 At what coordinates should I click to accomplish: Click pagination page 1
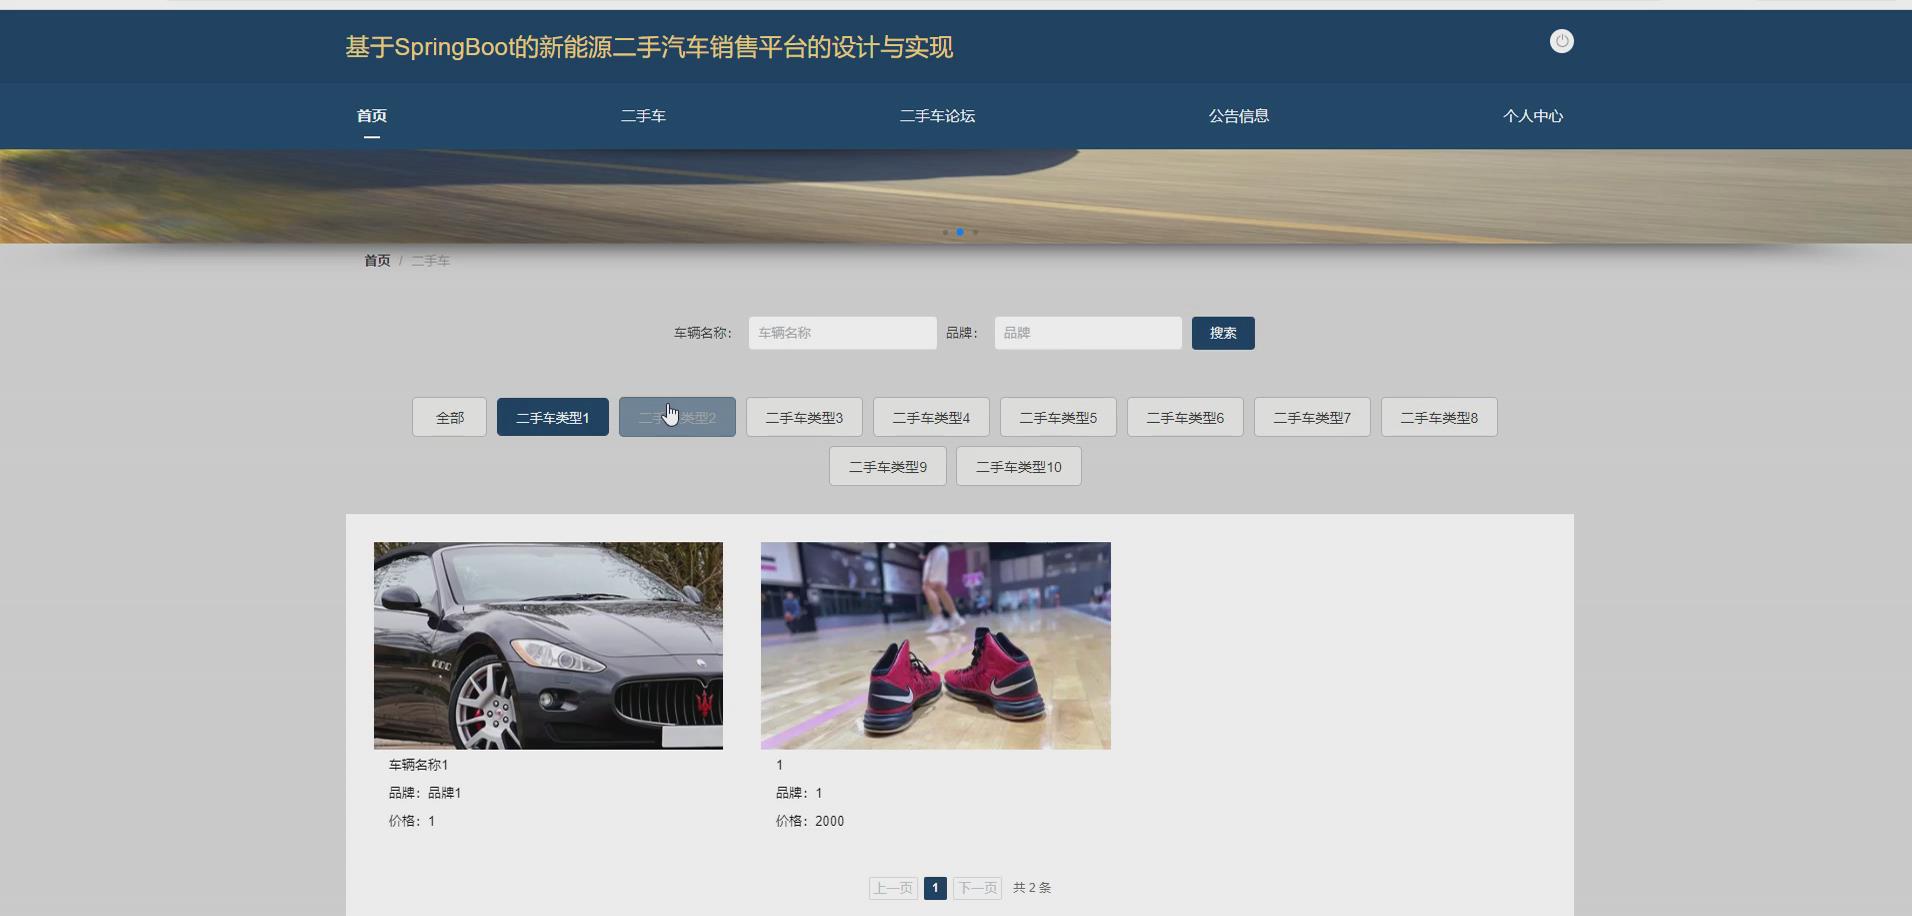tap(935, 888)
